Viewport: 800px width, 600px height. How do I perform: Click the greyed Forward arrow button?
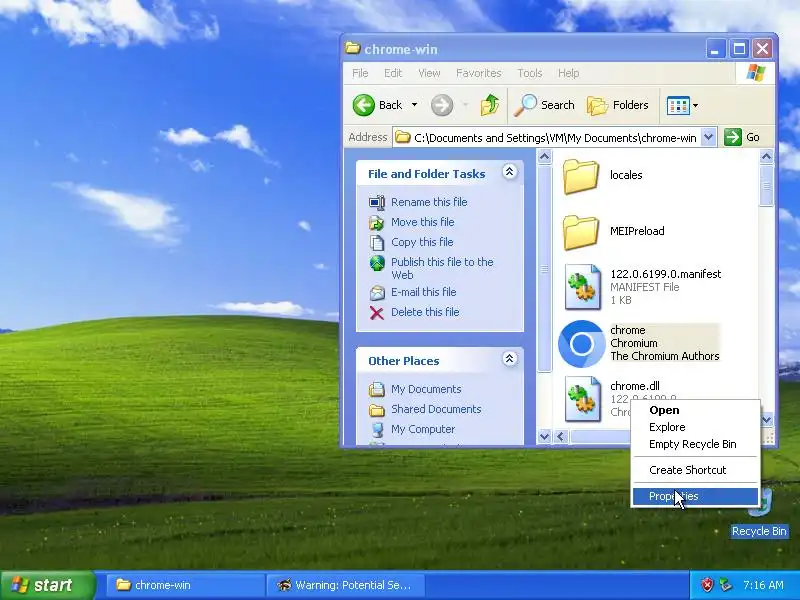[441, 105]
